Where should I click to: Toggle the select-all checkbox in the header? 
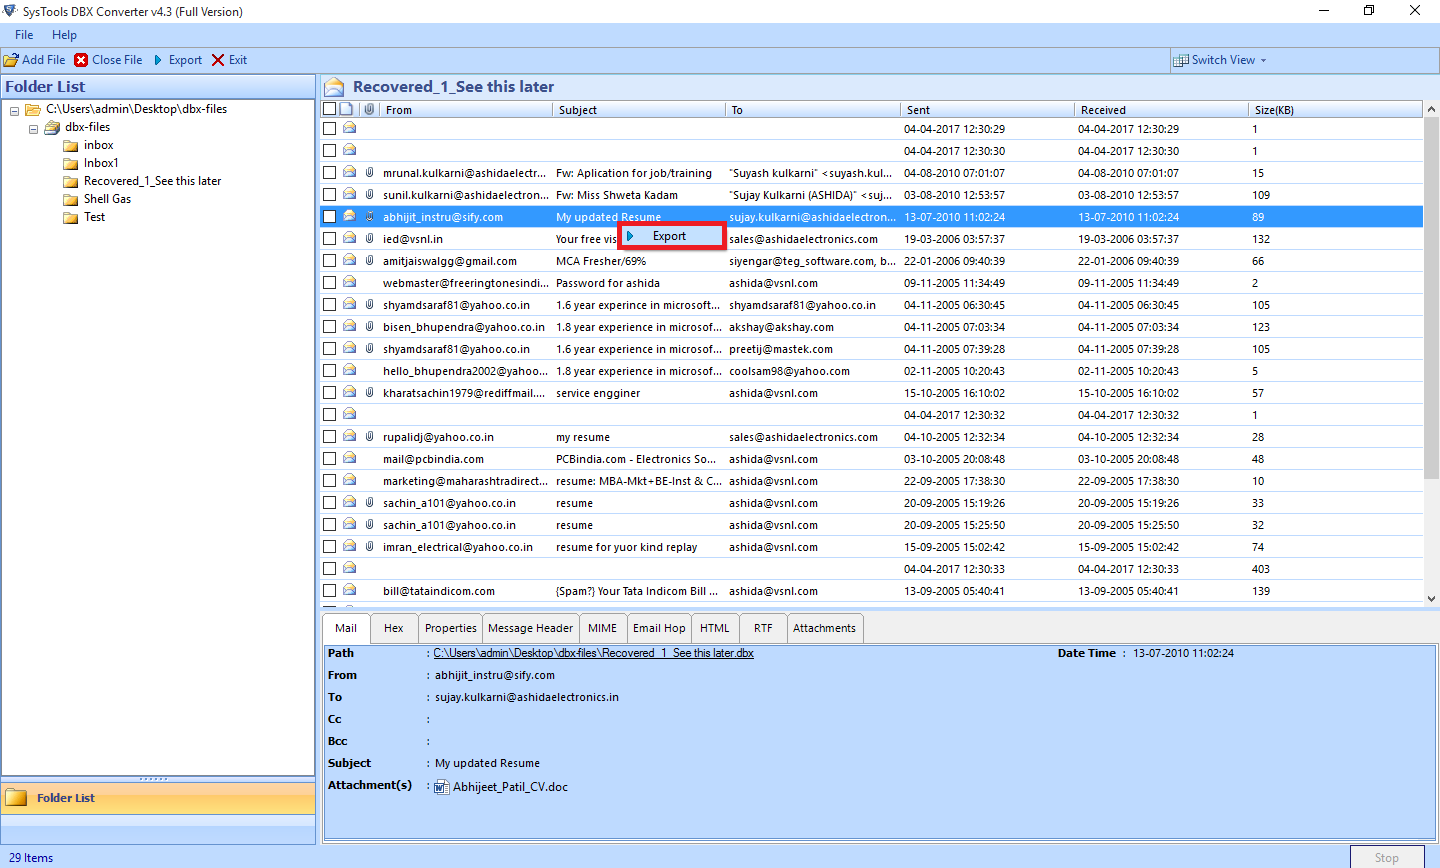point(329,109)
